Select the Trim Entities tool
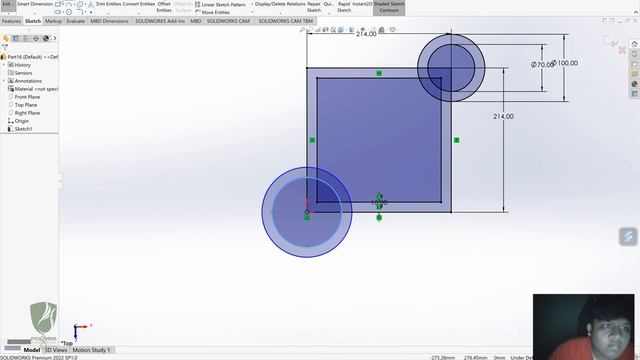This screenshot has width=640, height=360. [x=109, y=4]
